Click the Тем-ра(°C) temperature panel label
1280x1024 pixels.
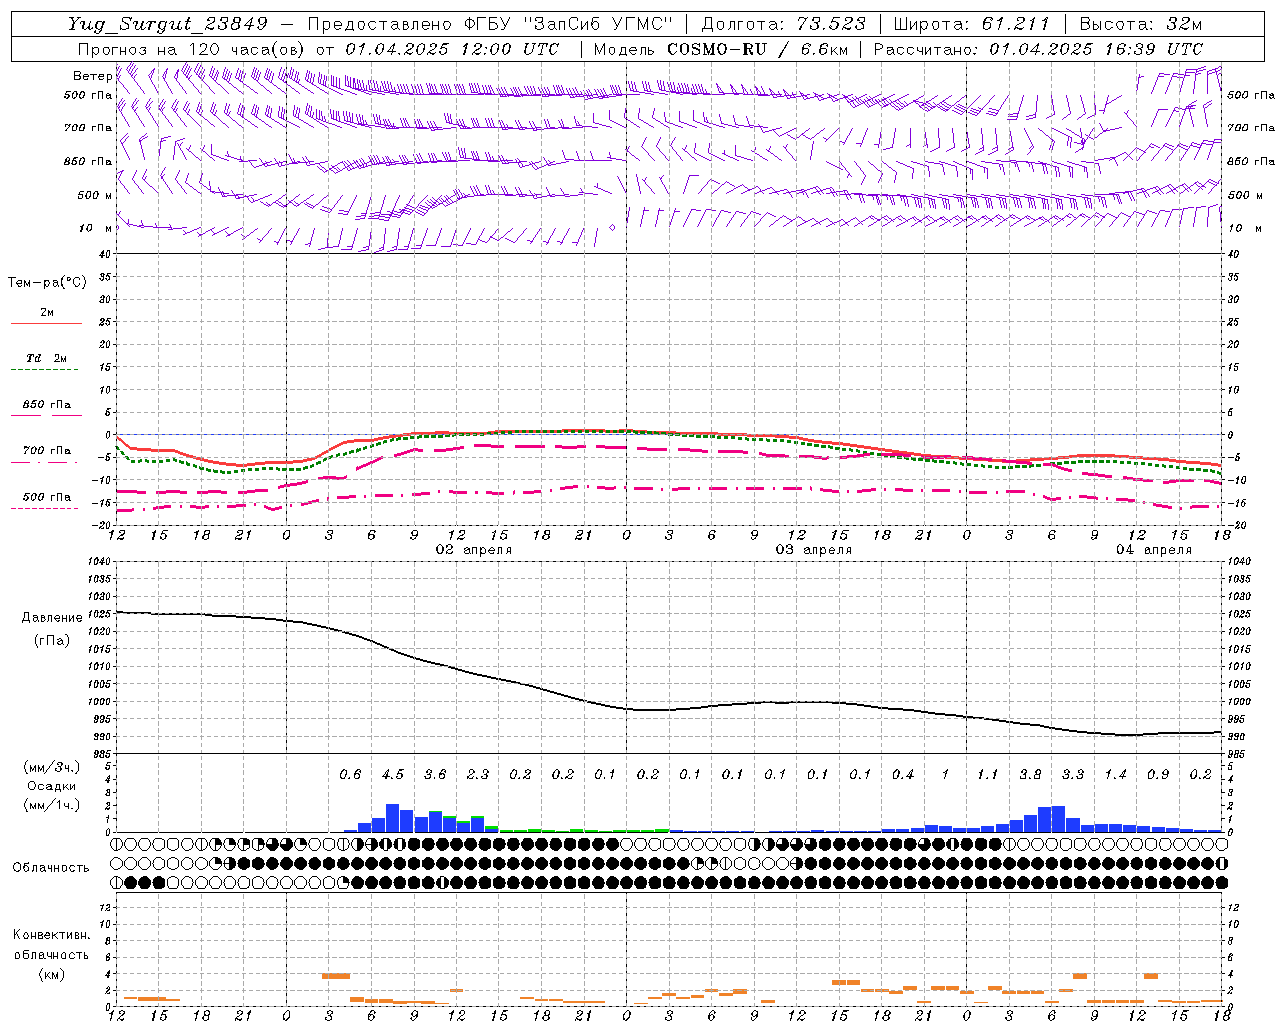[x=47, y=282]
